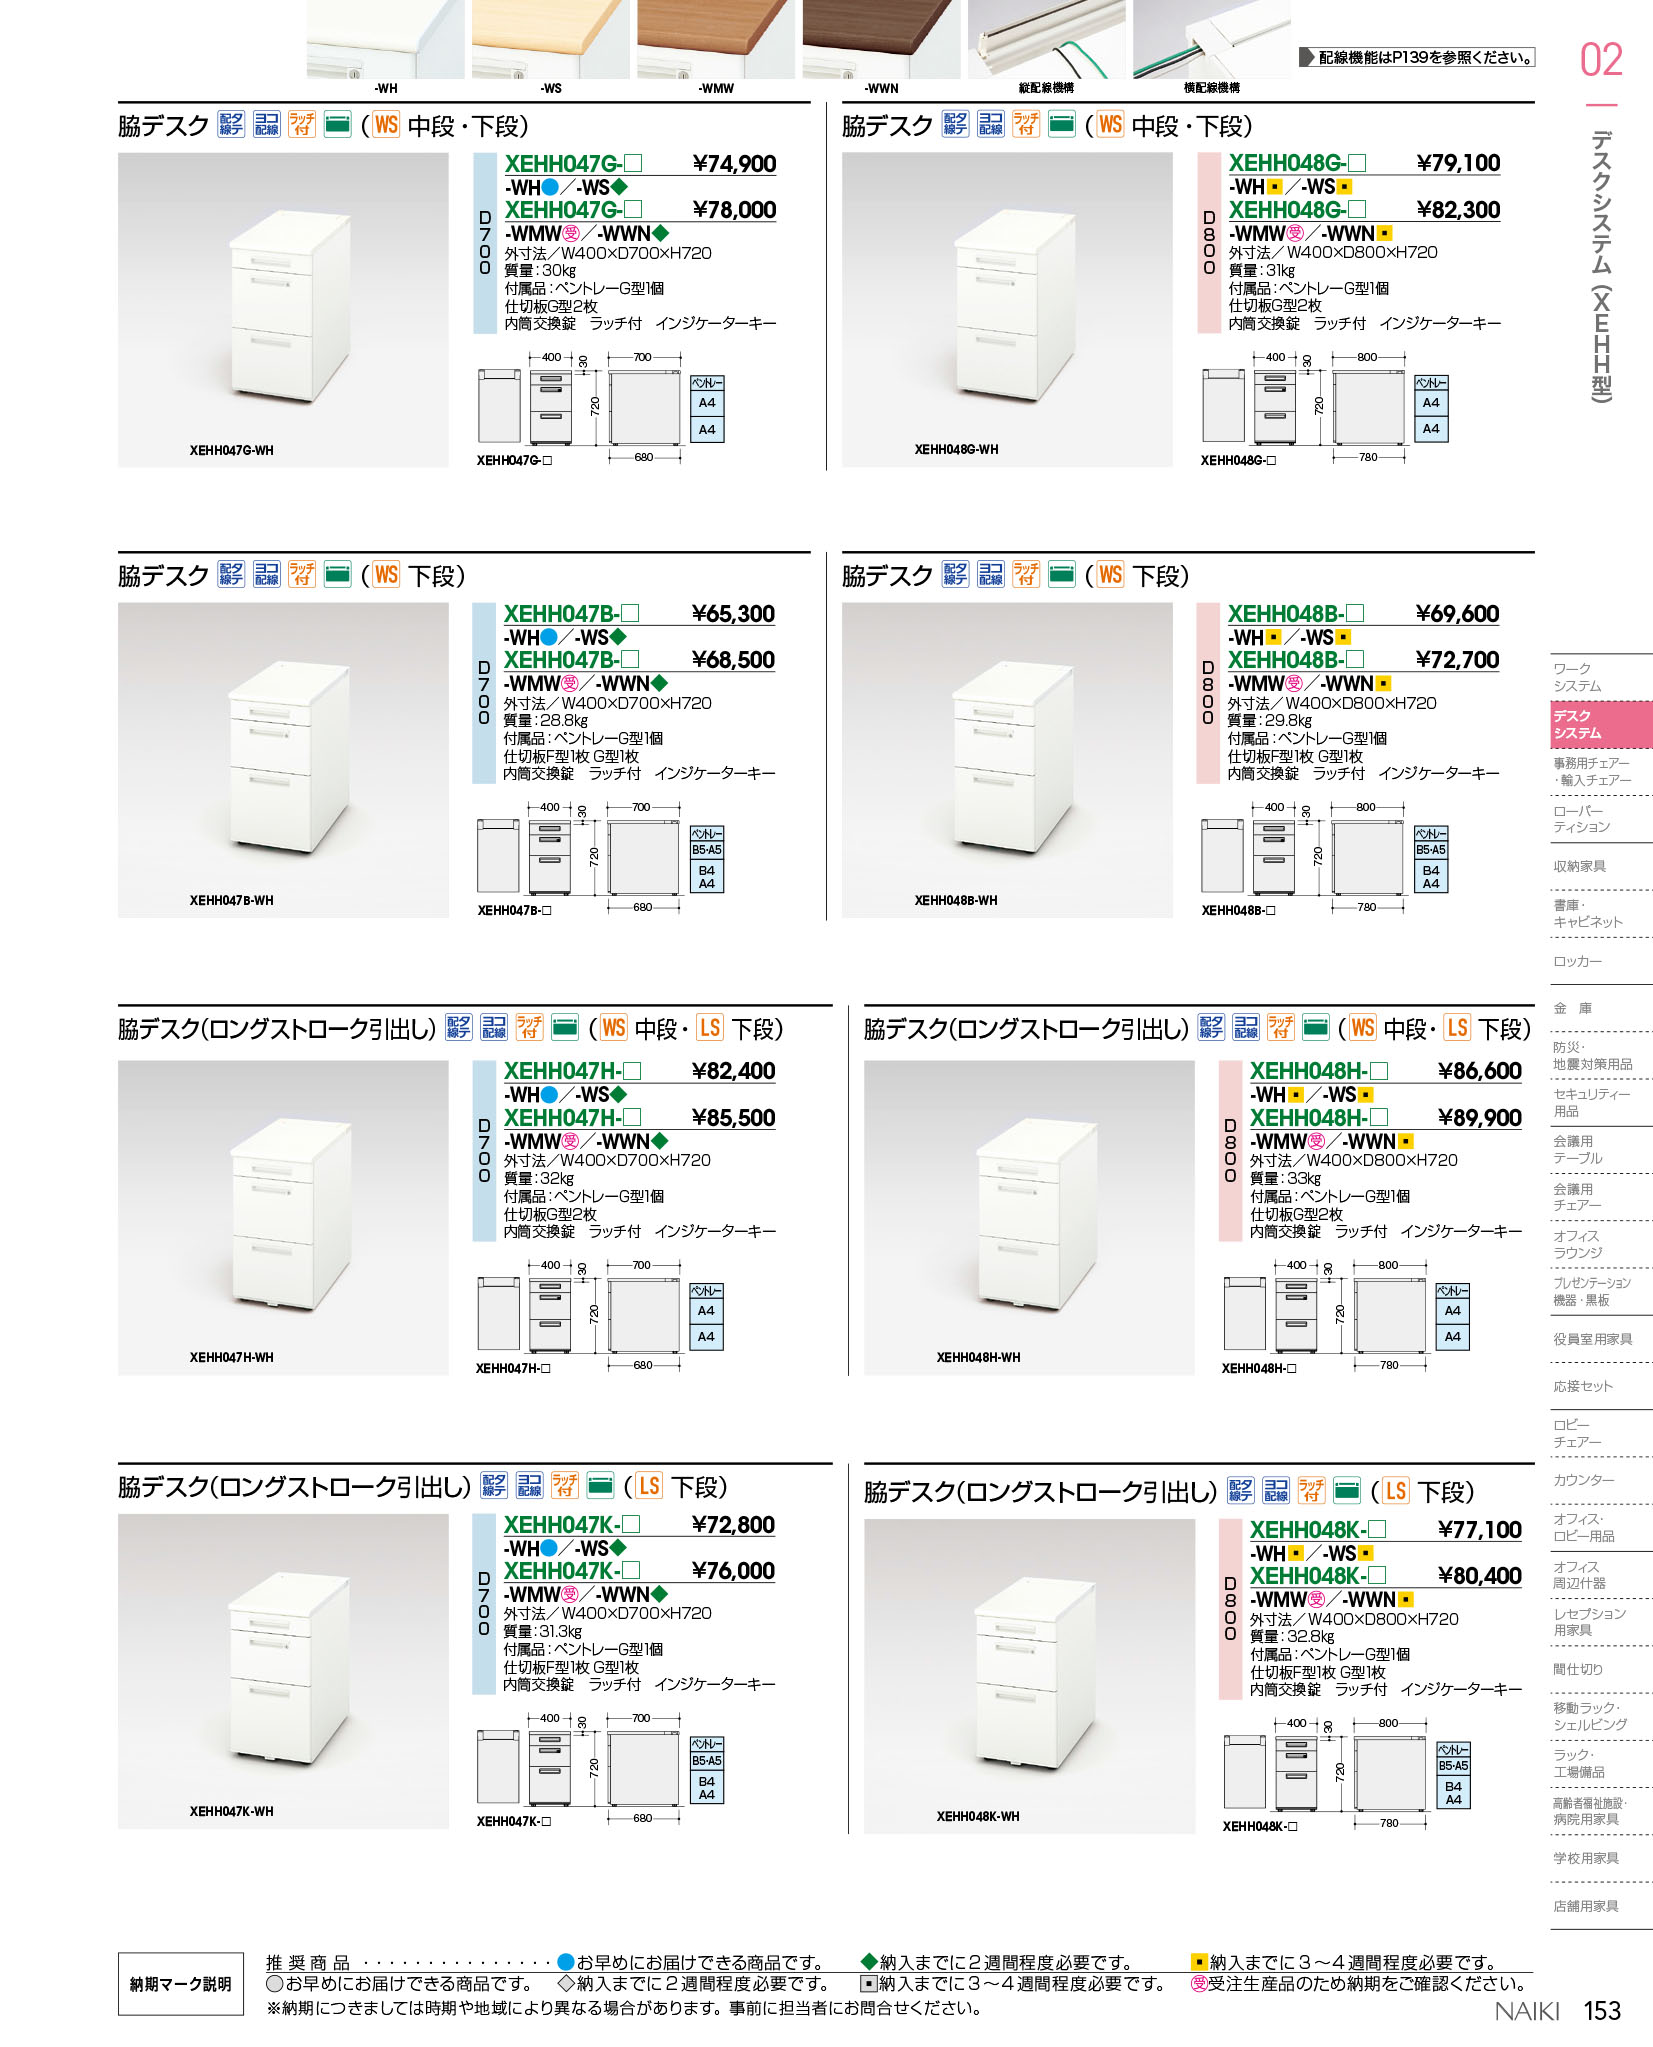Image resolution: width=1653 pixels, height=2047 pixels.
Task: Click the arrow beside 配線機能はP139を参照ください
Action: click(x=1306, y=58)
